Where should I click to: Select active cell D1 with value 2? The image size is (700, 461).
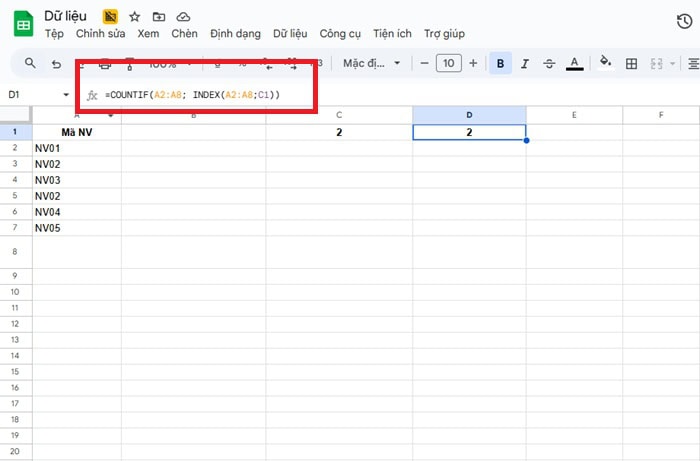coord(469,132)
